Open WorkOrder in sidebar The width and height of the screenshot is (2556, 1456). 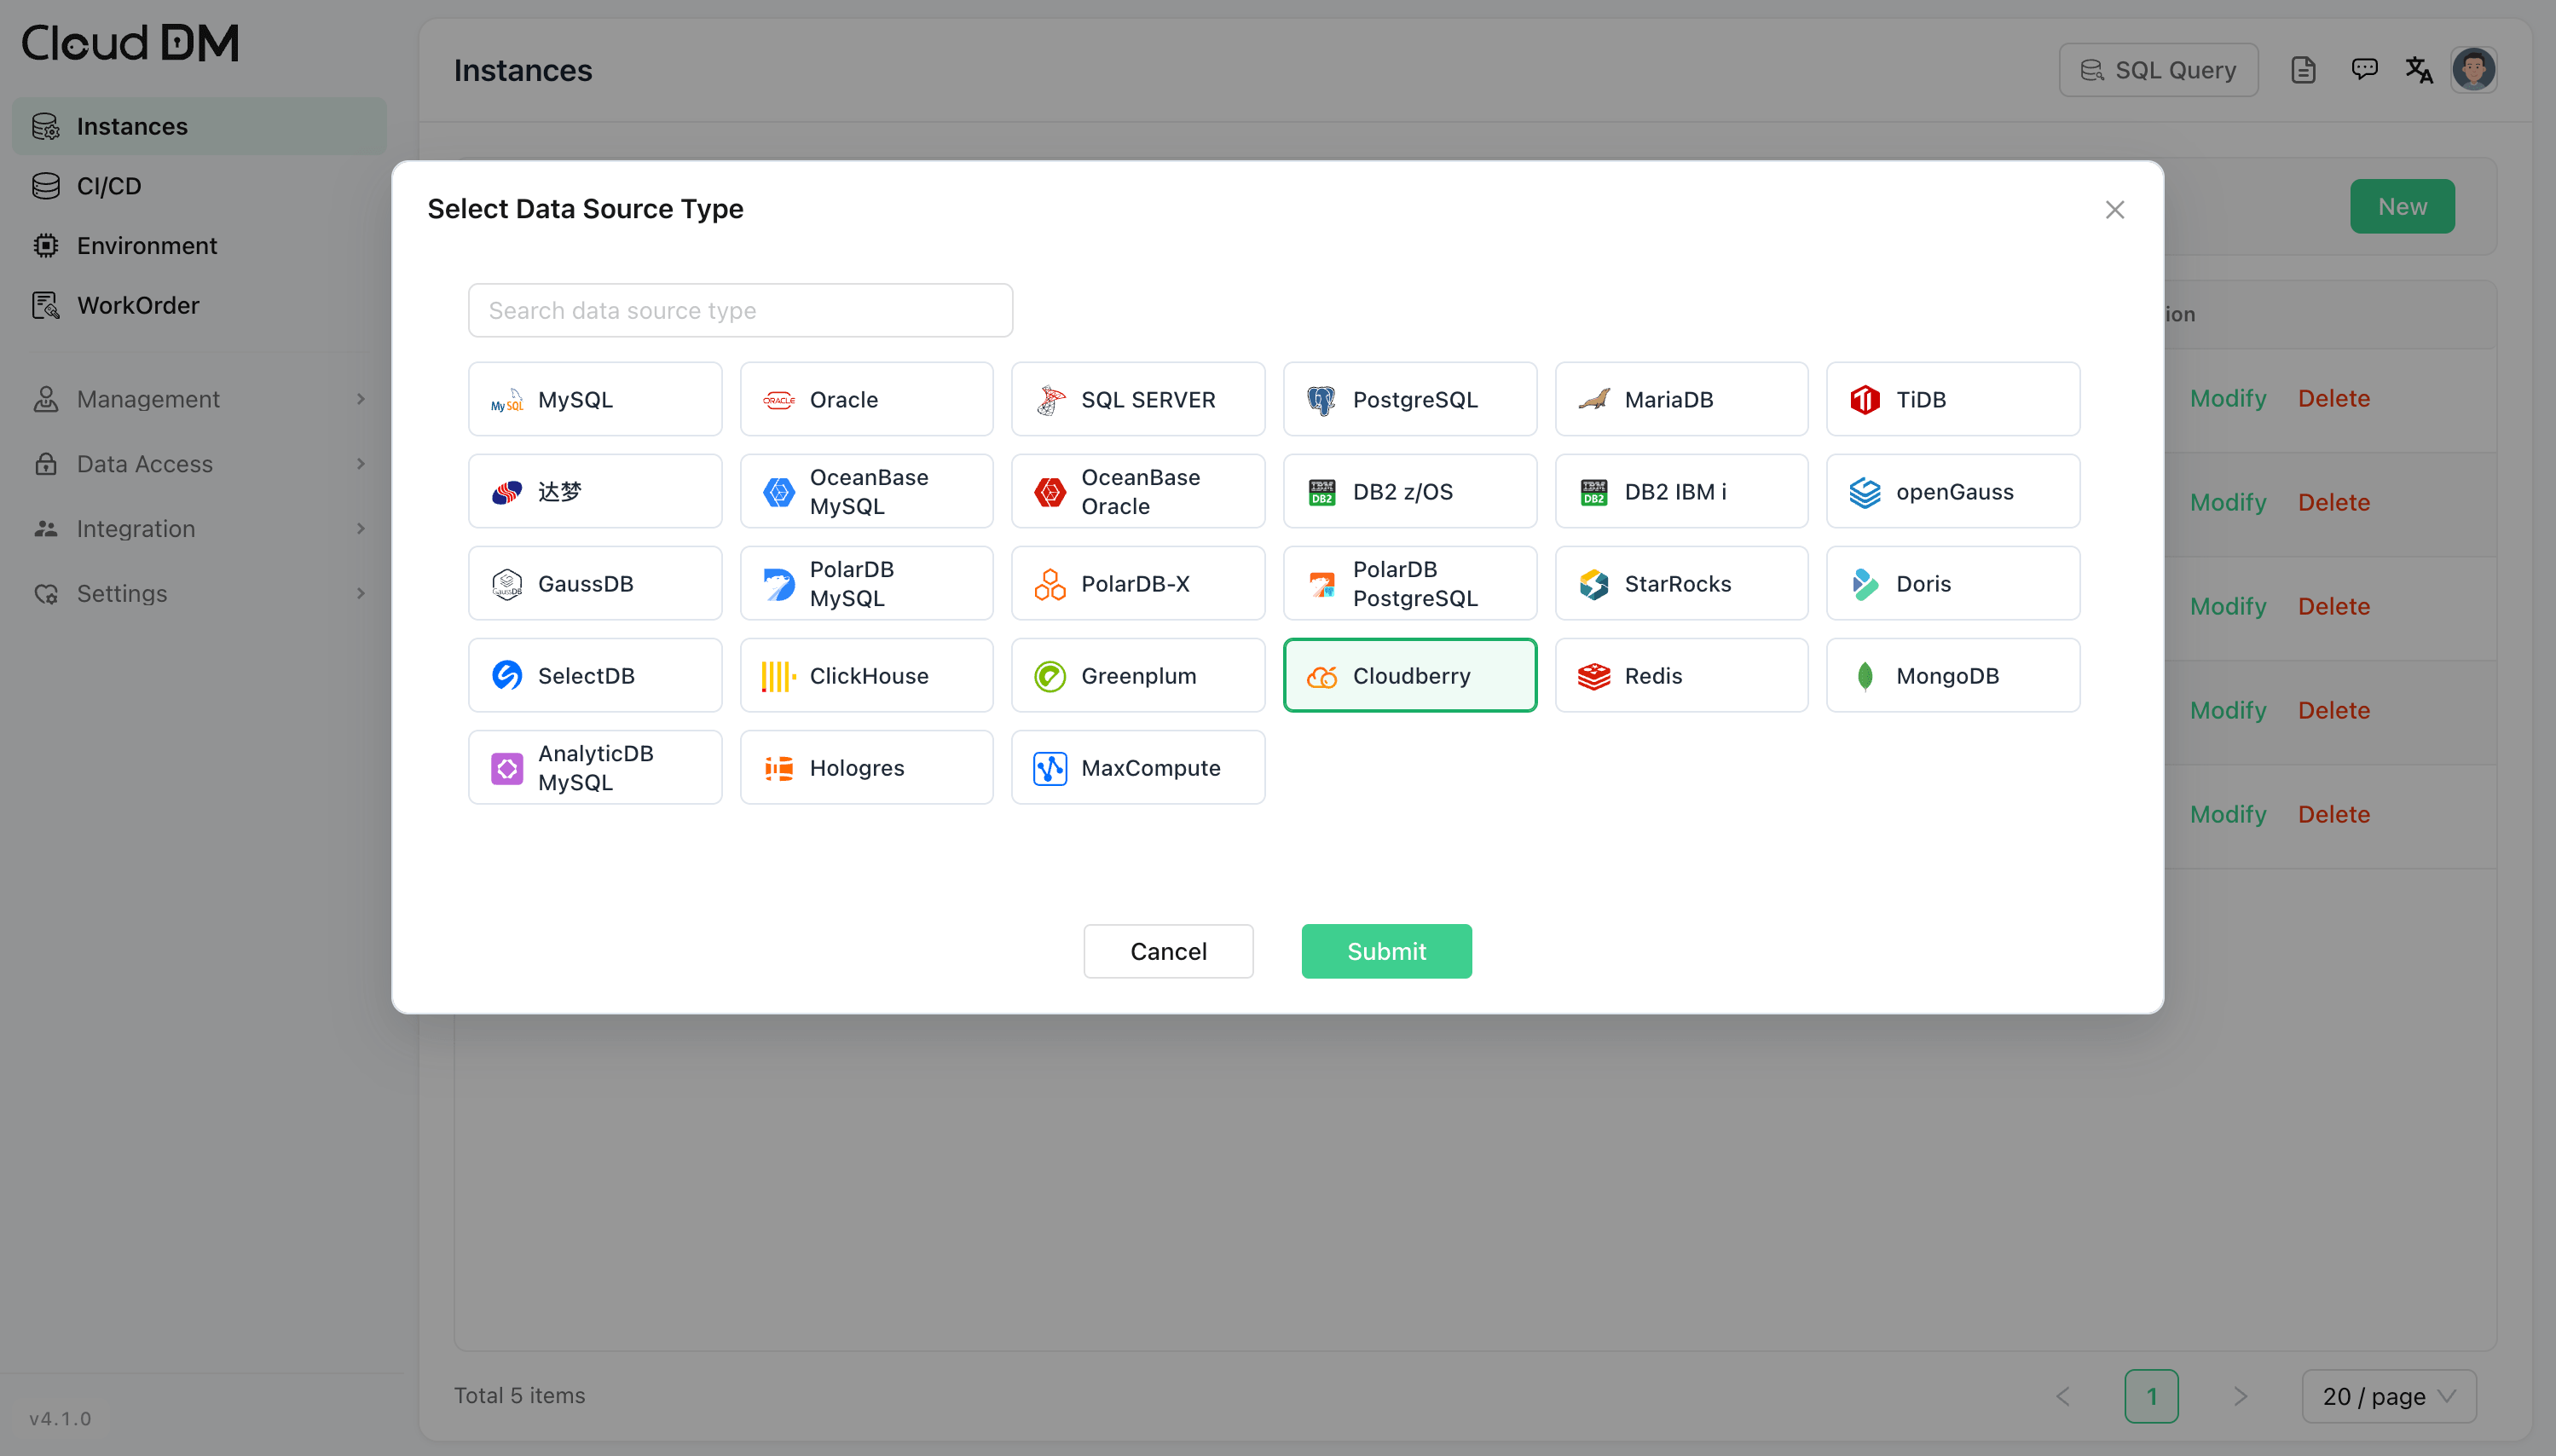click(x=200, y=305)
